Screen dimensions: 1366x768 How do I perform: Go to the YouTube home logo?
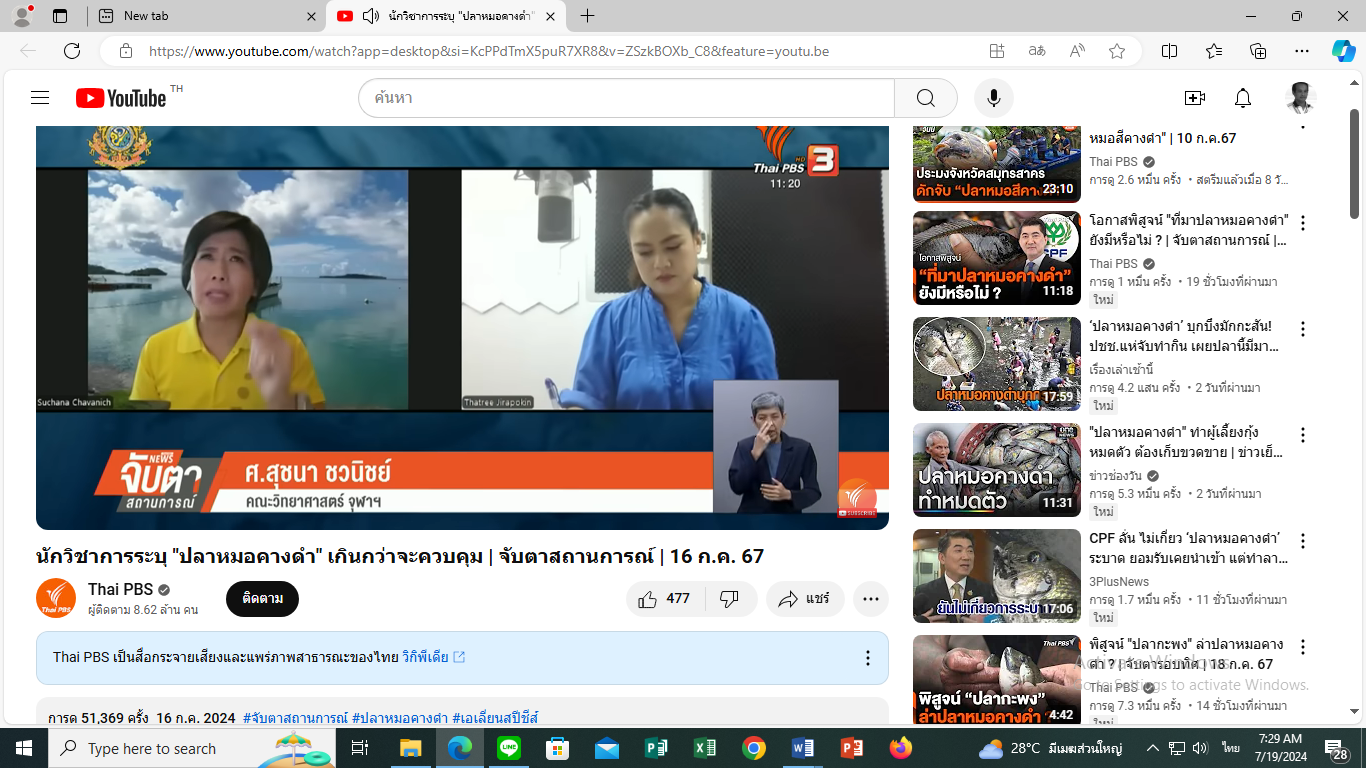click(x=121, y=98)
